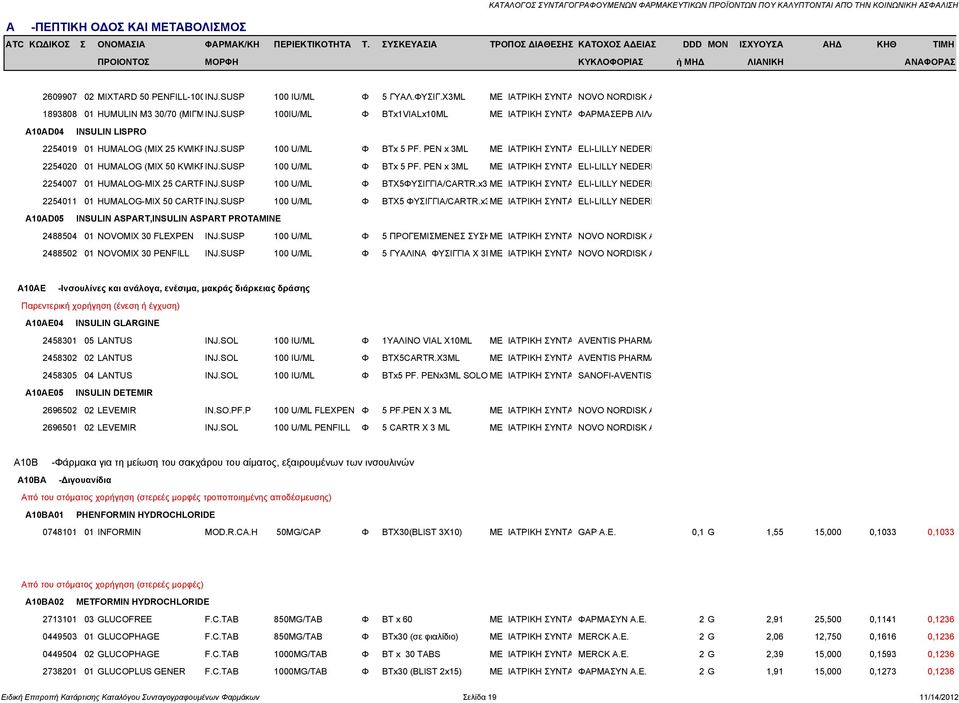Select the "BTX5CARTR.X3ML" packaging text

(421, 358)
